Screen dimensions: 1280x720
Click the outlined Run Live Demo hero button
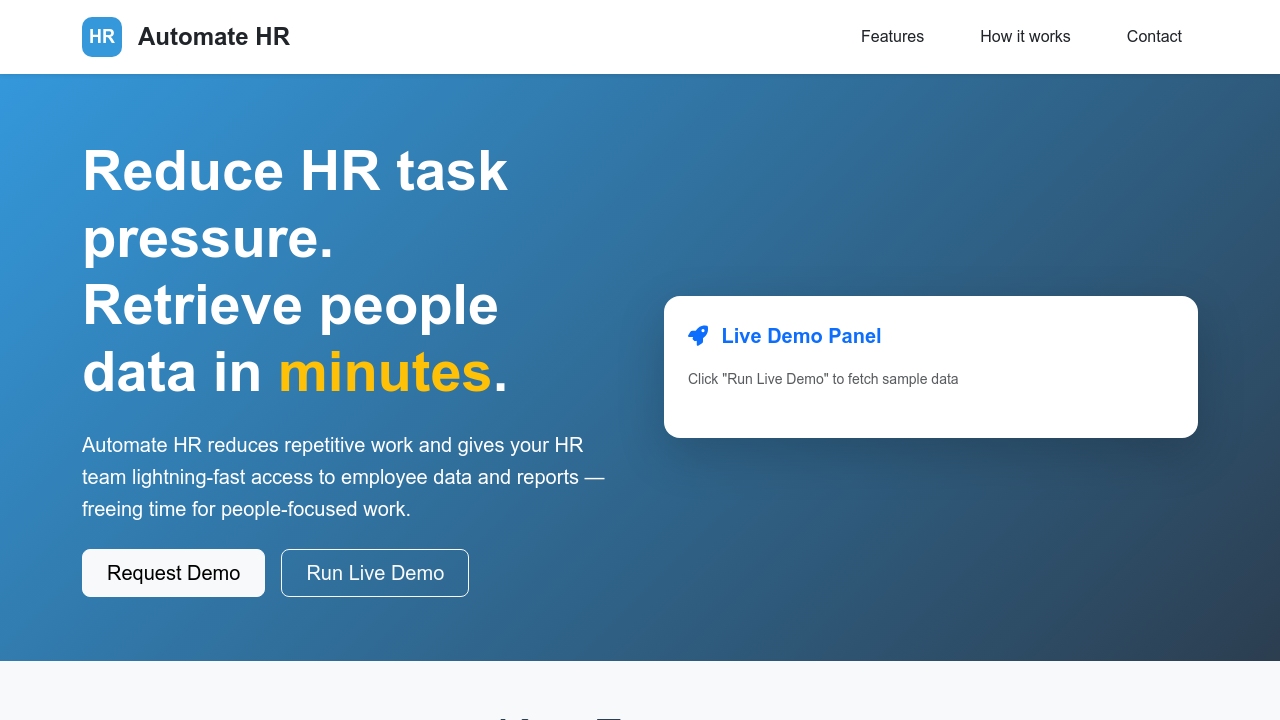click(374, 572)
